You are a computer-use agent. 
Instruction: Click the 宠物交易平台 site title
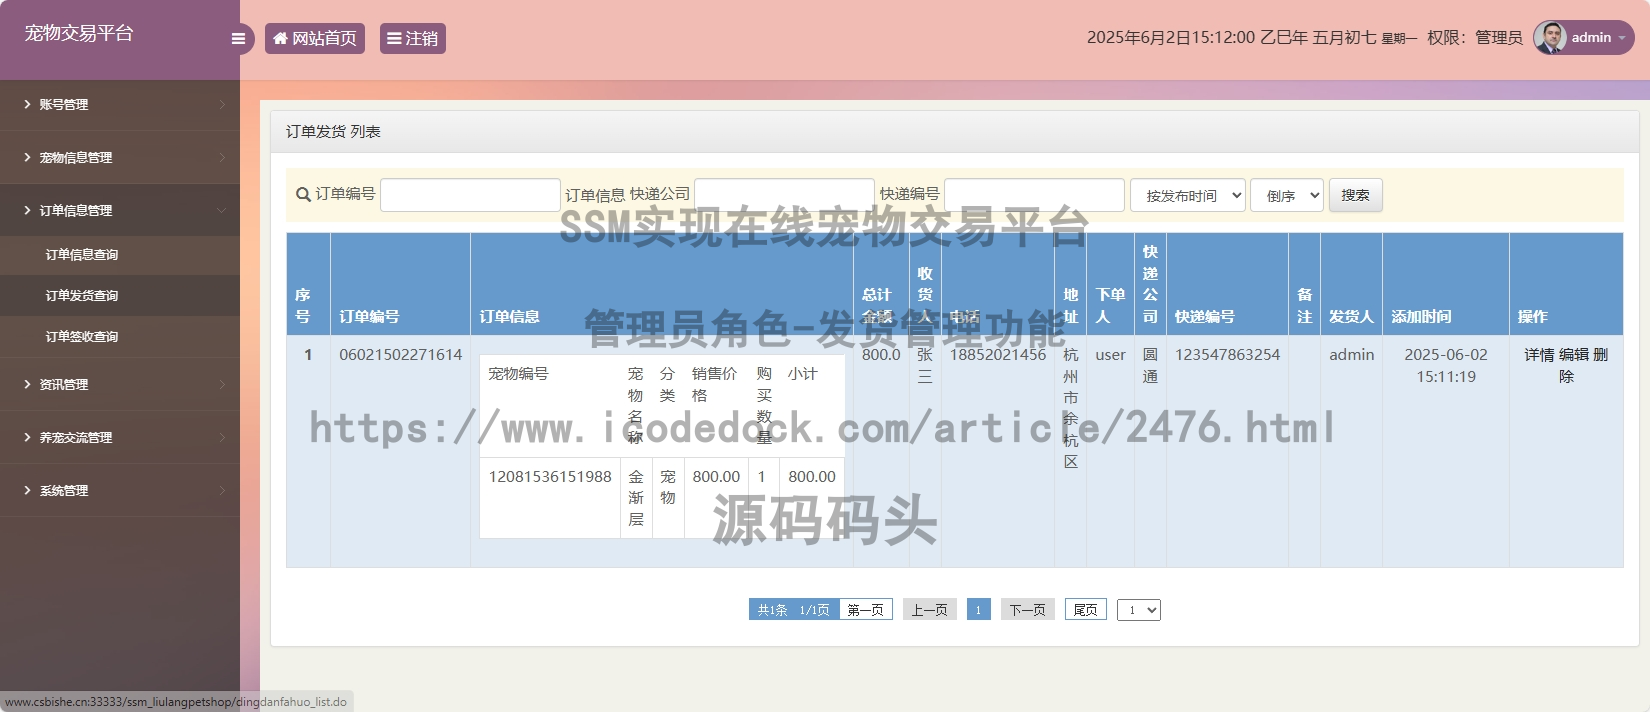pos(79,33)
